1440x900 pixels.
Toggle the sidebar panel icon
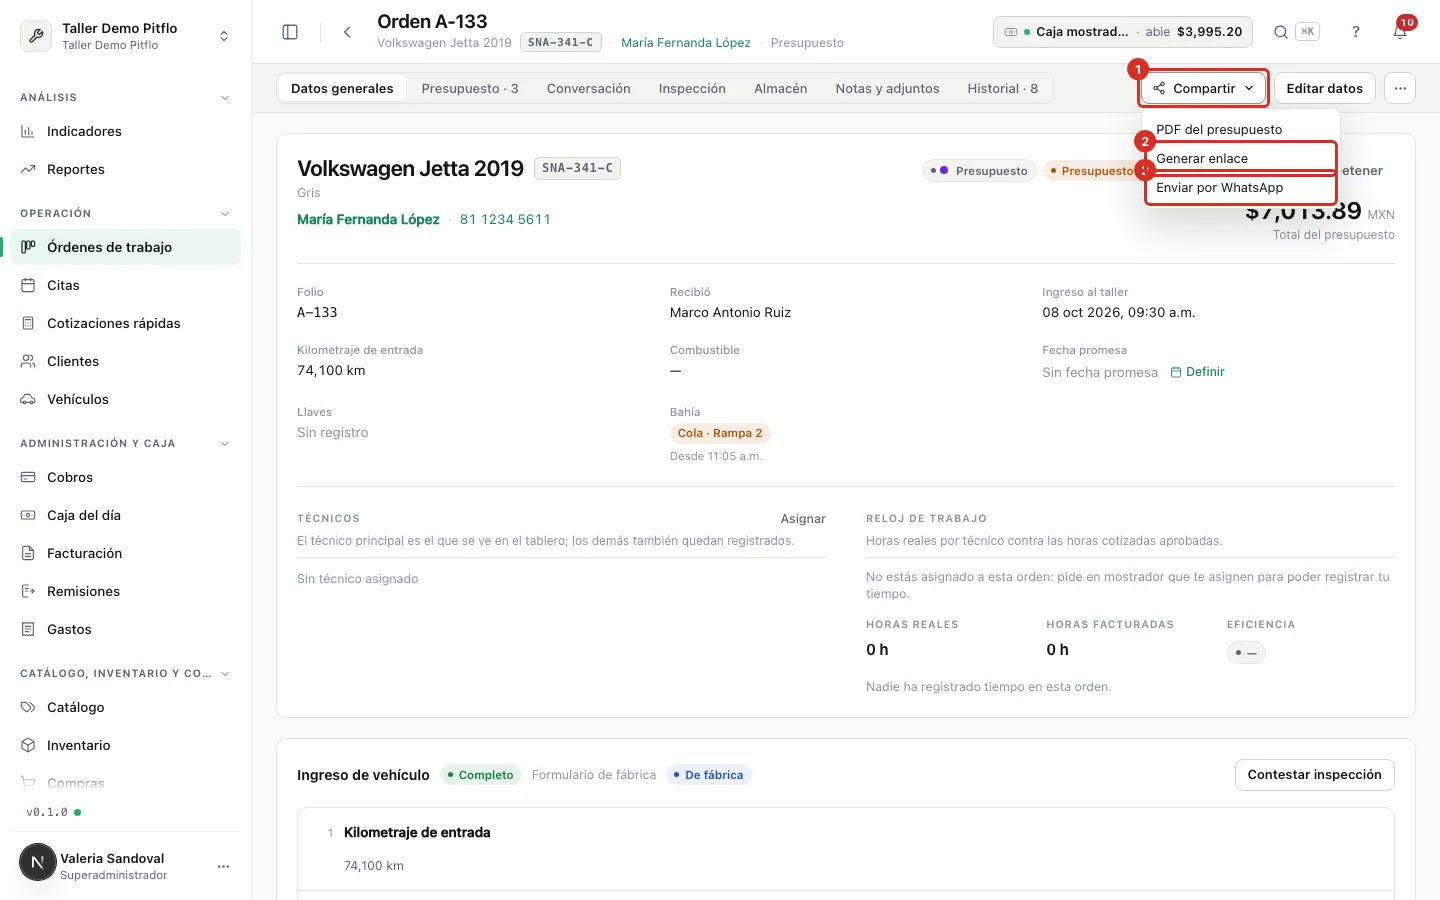click(x=290, y=32)
